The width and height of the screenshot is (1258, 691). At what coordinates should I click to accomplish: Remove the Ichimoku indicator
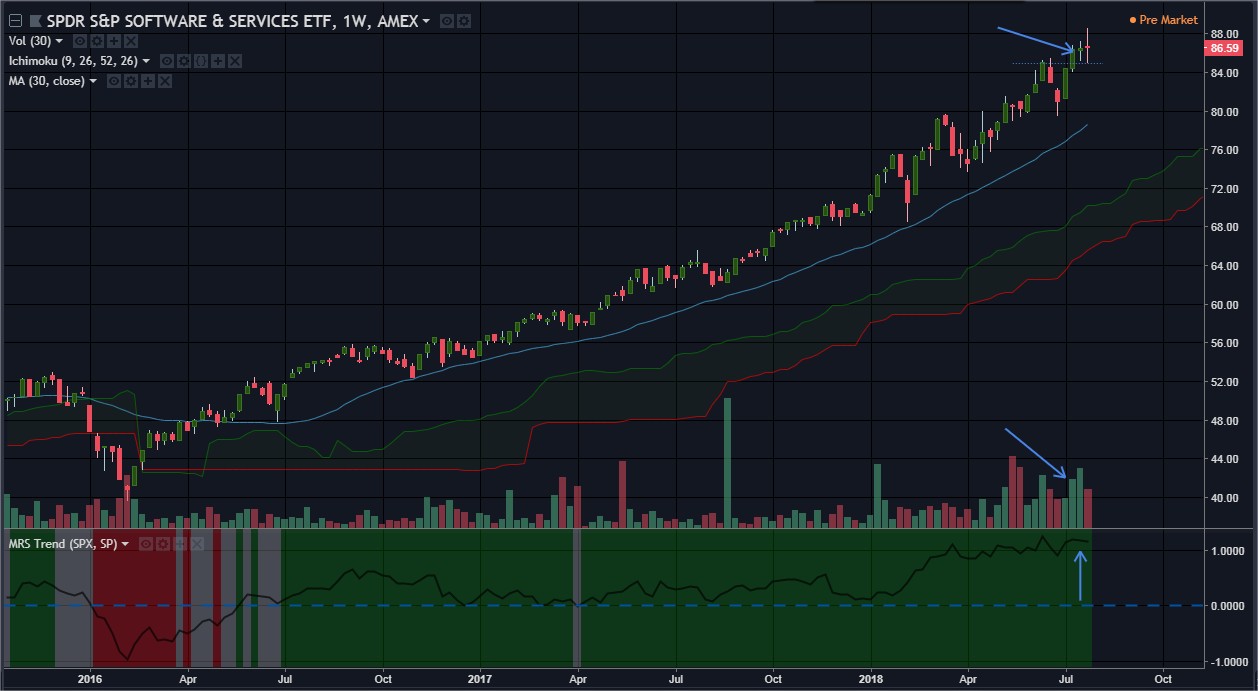tap(235, 61)
